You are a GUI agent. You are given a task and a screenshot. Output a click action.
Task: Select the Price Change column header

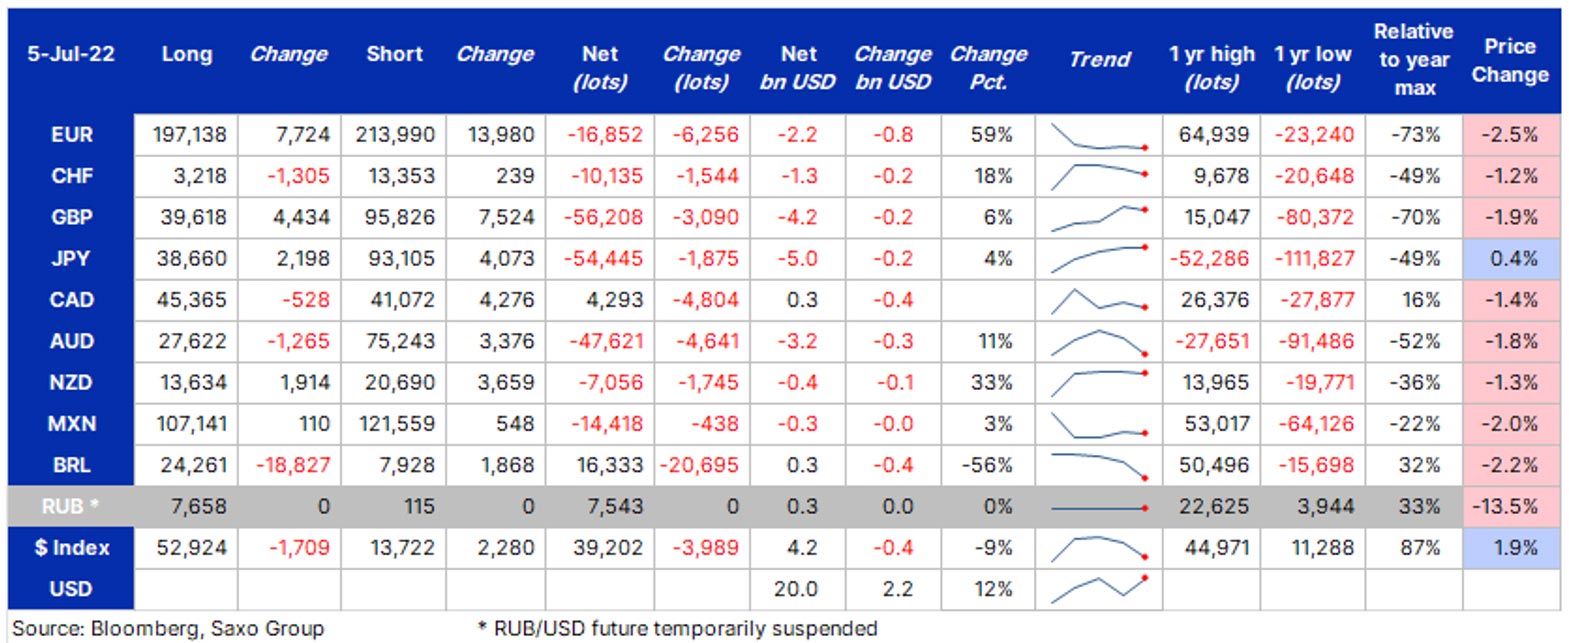point(1510,60)
